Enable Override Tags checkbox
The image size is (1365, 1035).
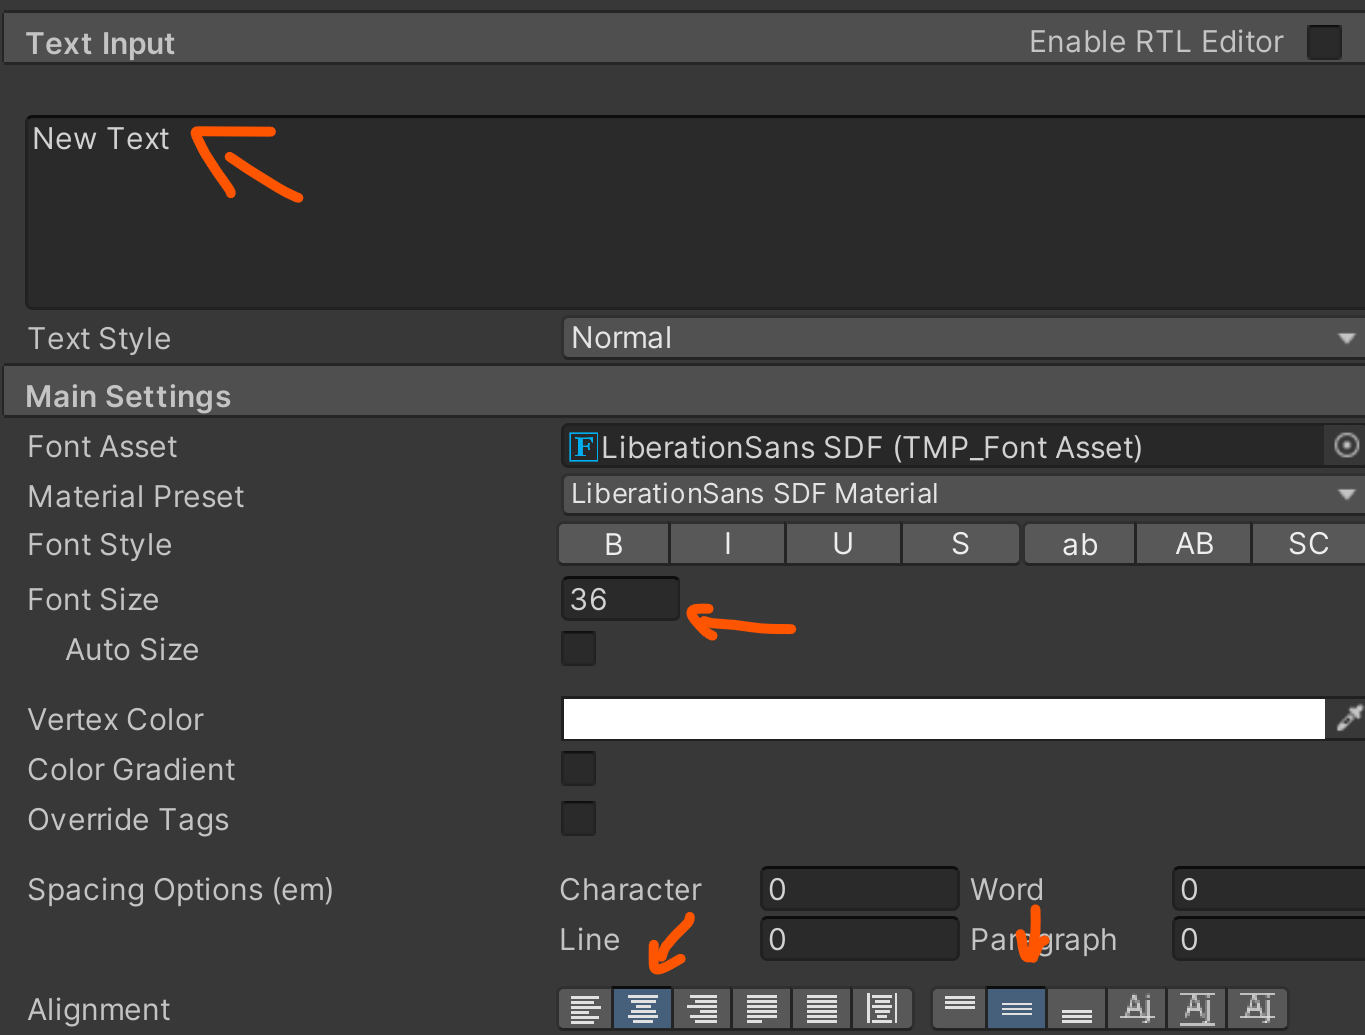click(x=579, y=818)
